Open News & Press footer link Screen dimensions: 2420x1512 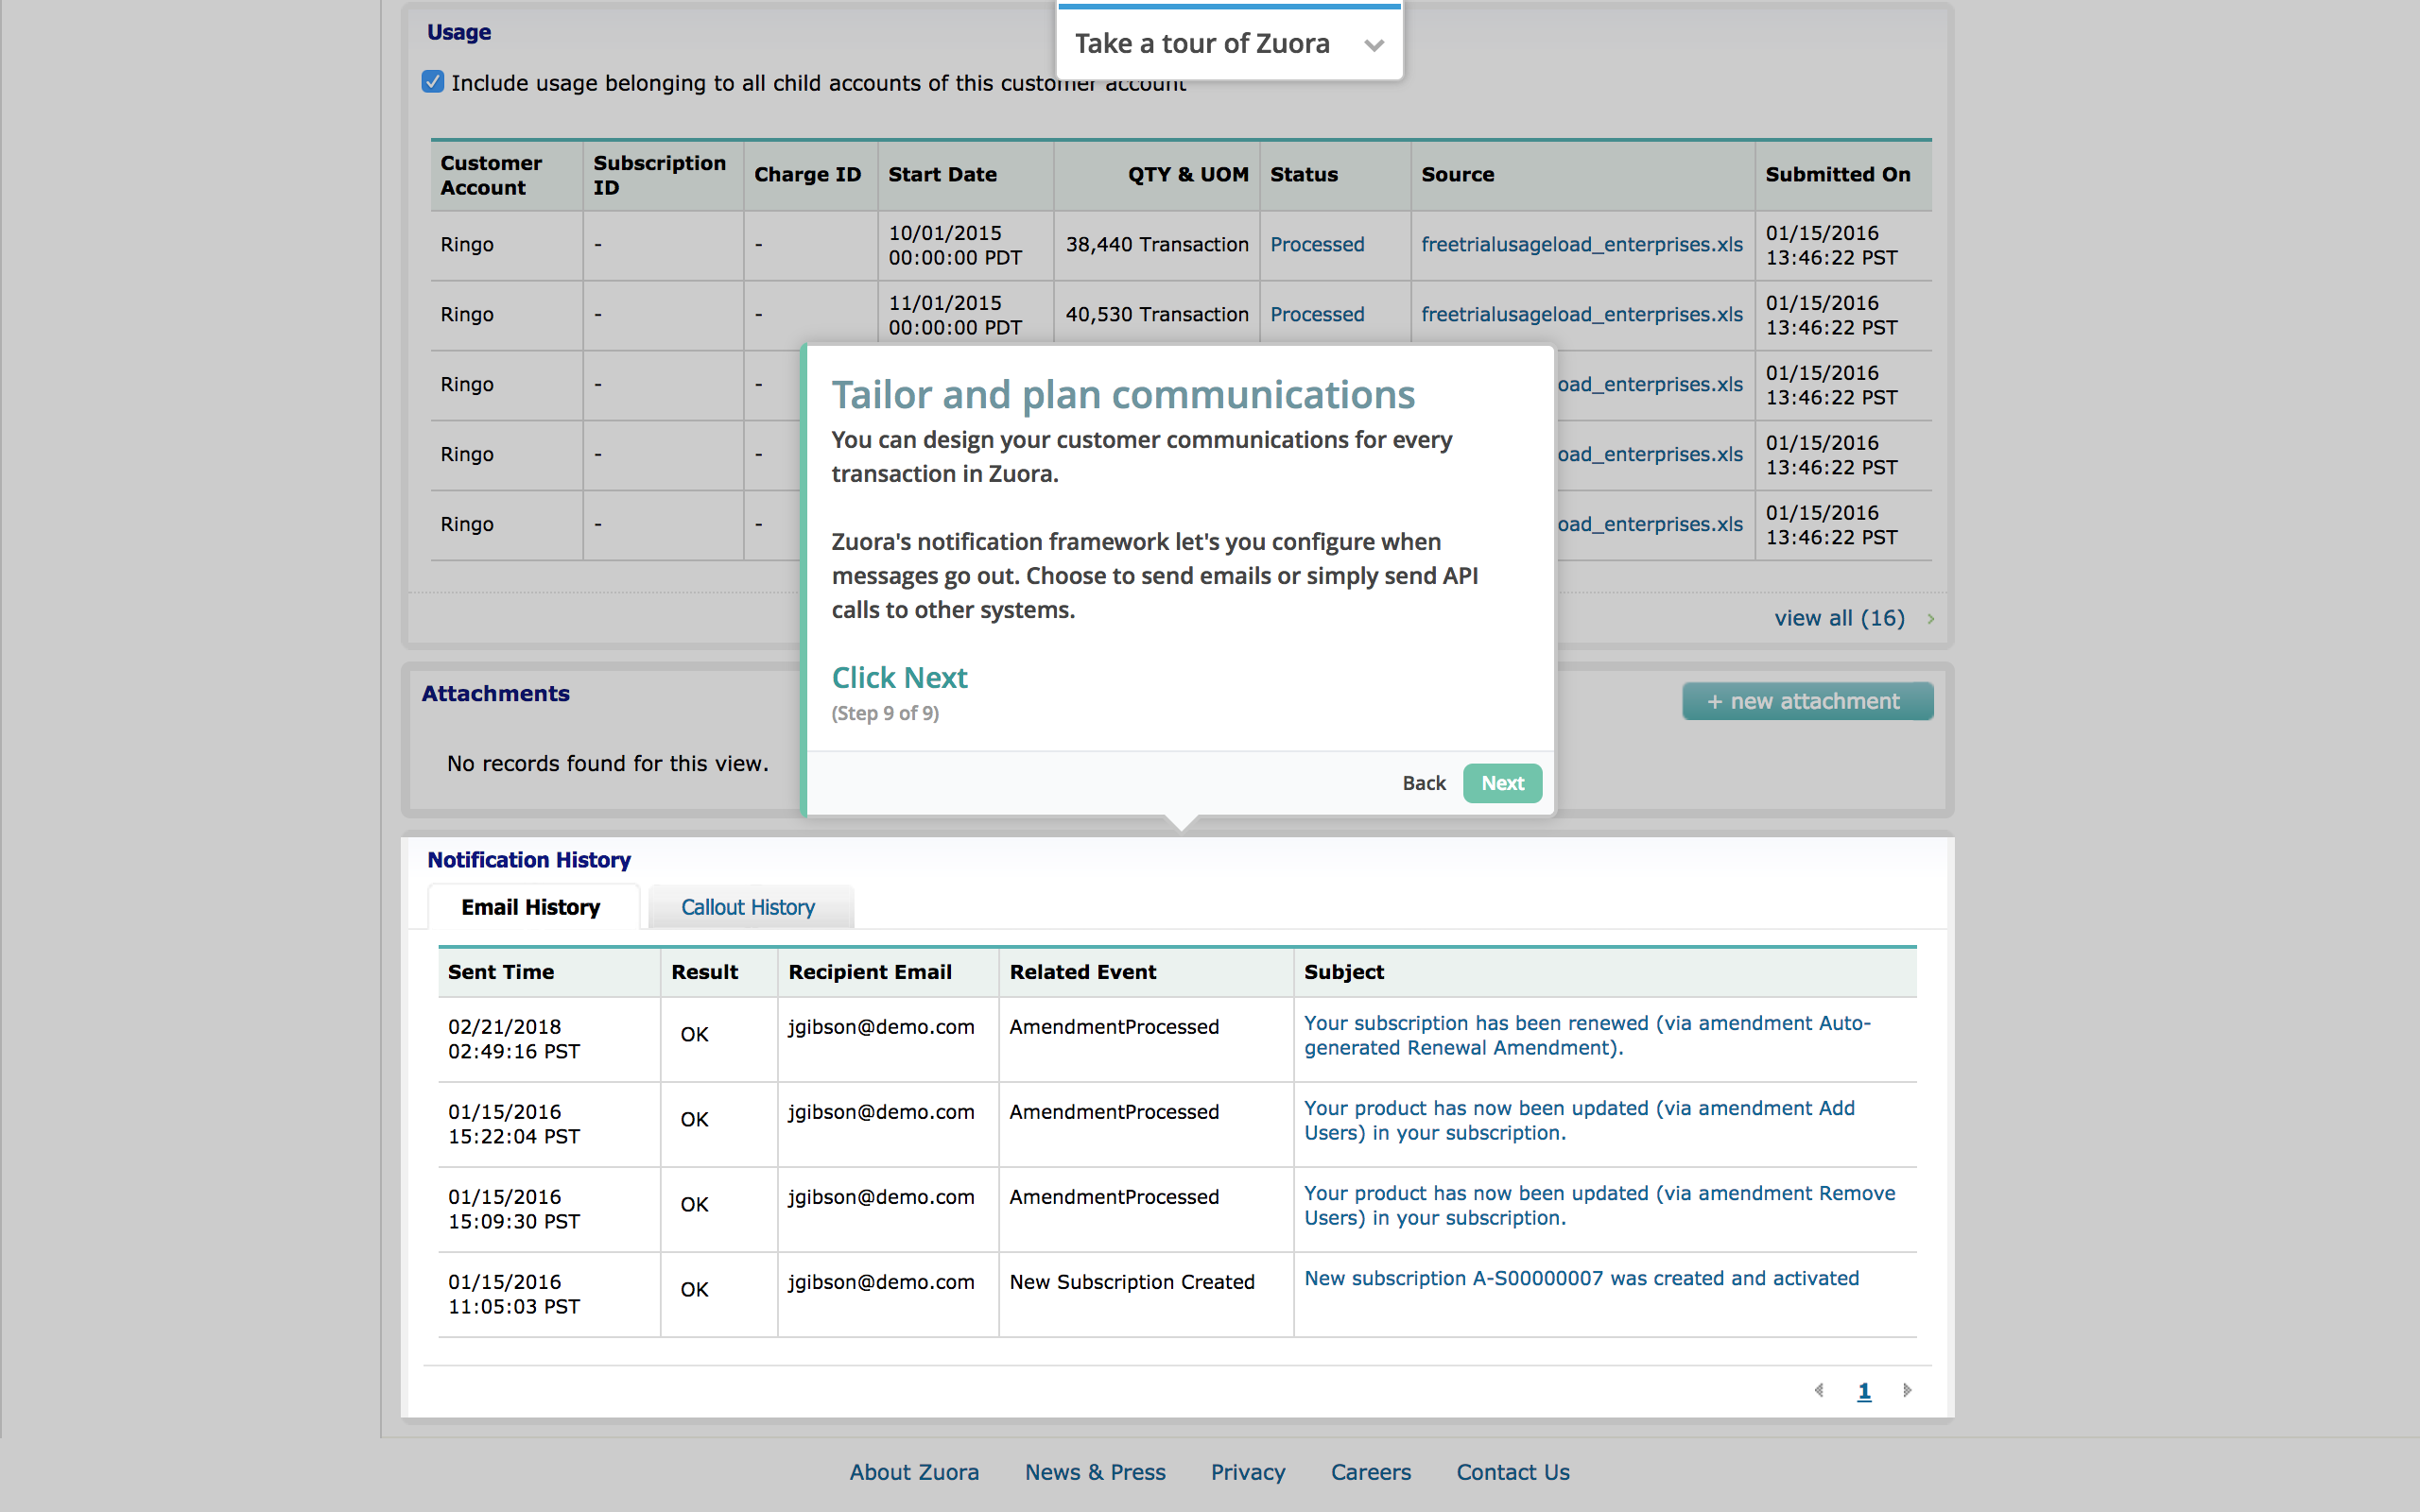pyautogui.click(x=1095, y=1472)
